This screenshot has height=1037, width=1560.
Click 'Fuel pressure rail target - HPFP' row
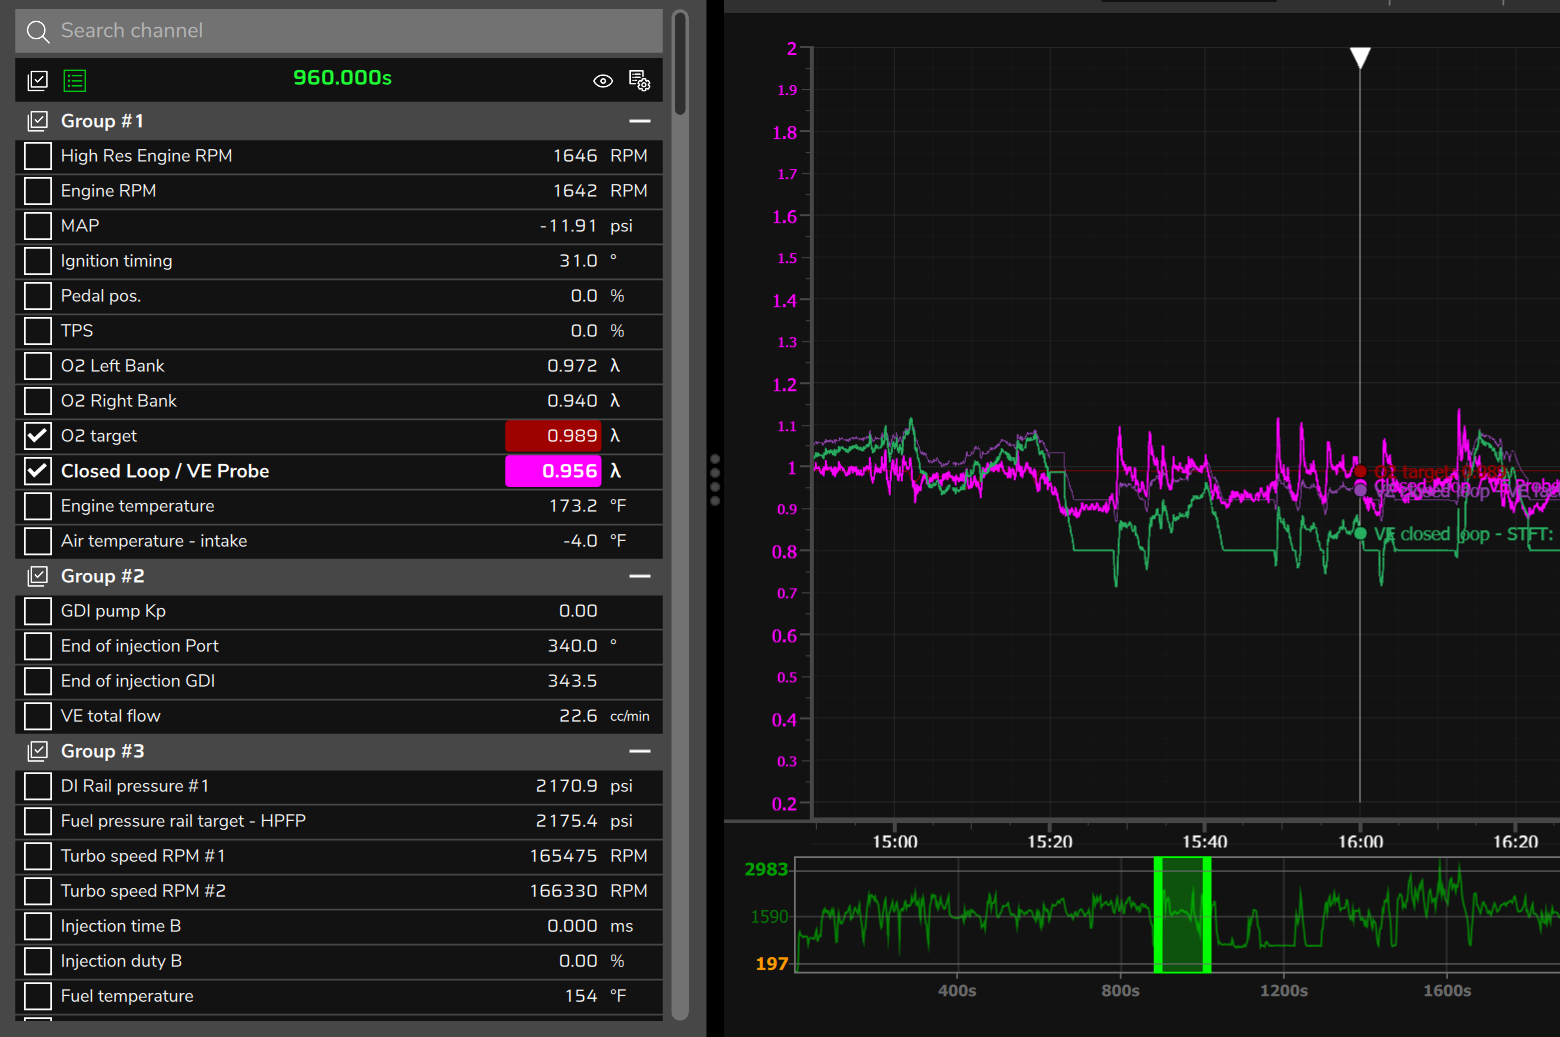pos(339,821)
